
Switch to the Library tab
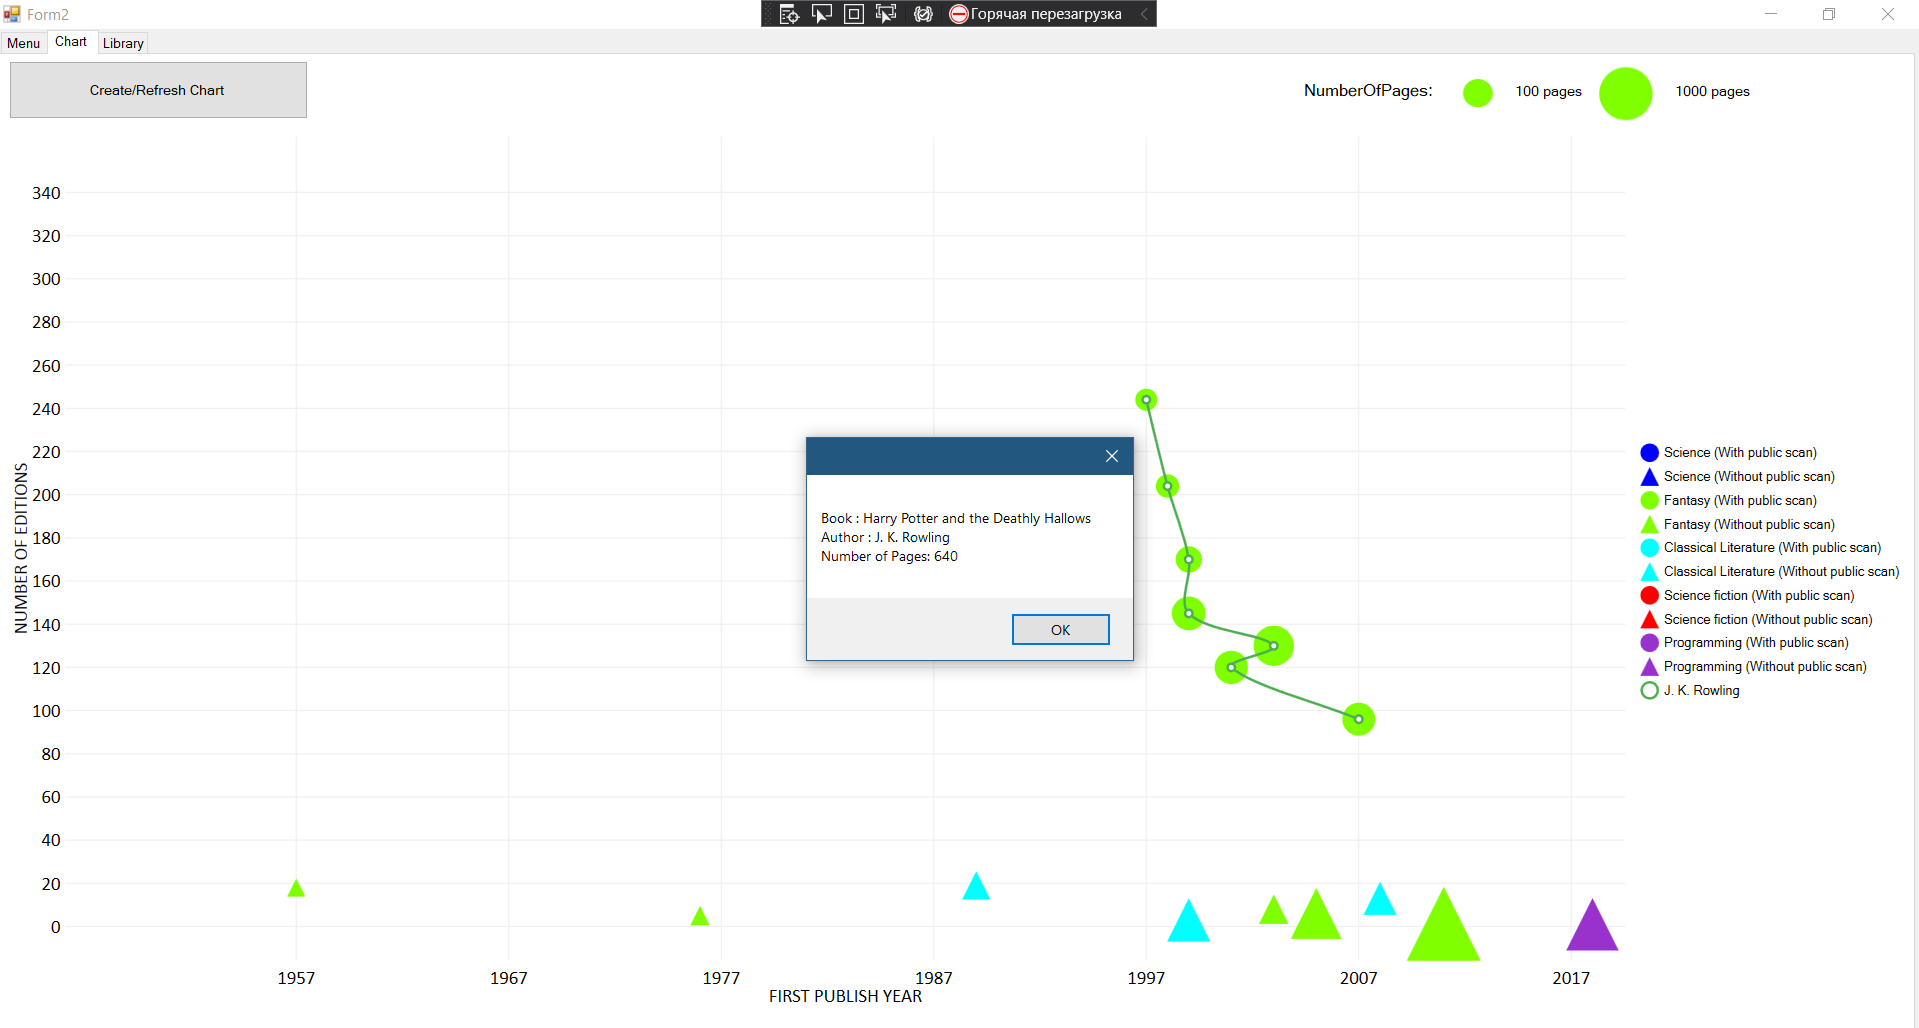tap(122, 43)
